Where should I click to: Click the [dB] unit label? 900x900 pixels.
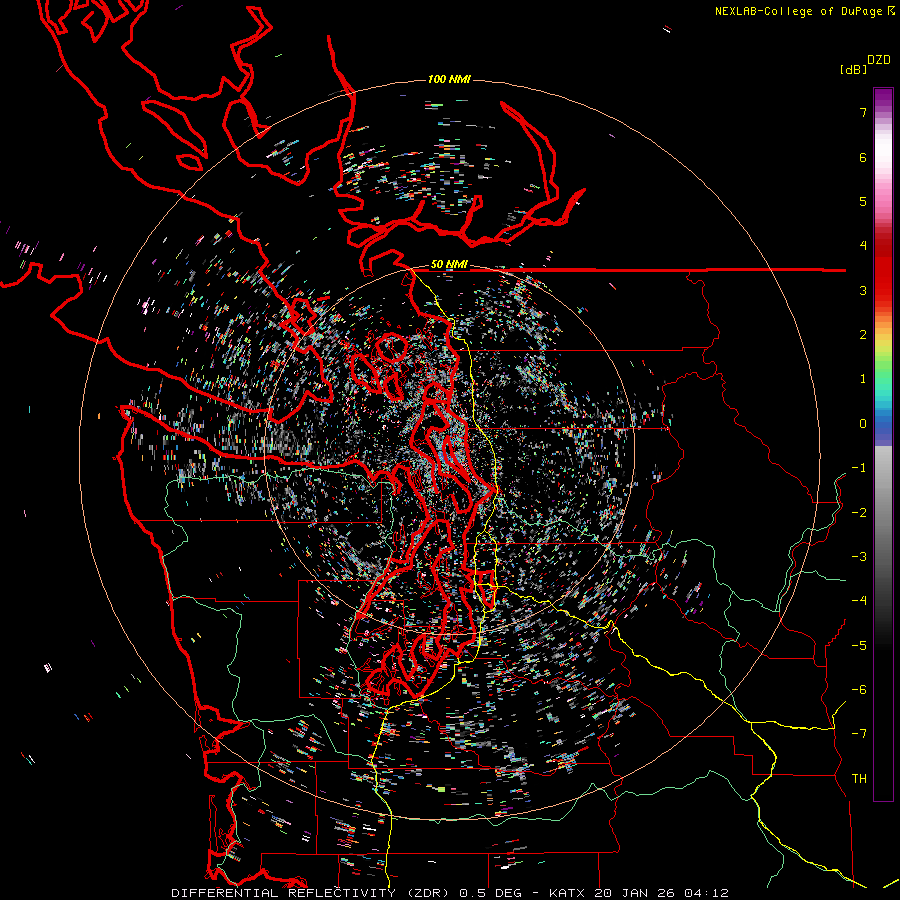point(854,69)
